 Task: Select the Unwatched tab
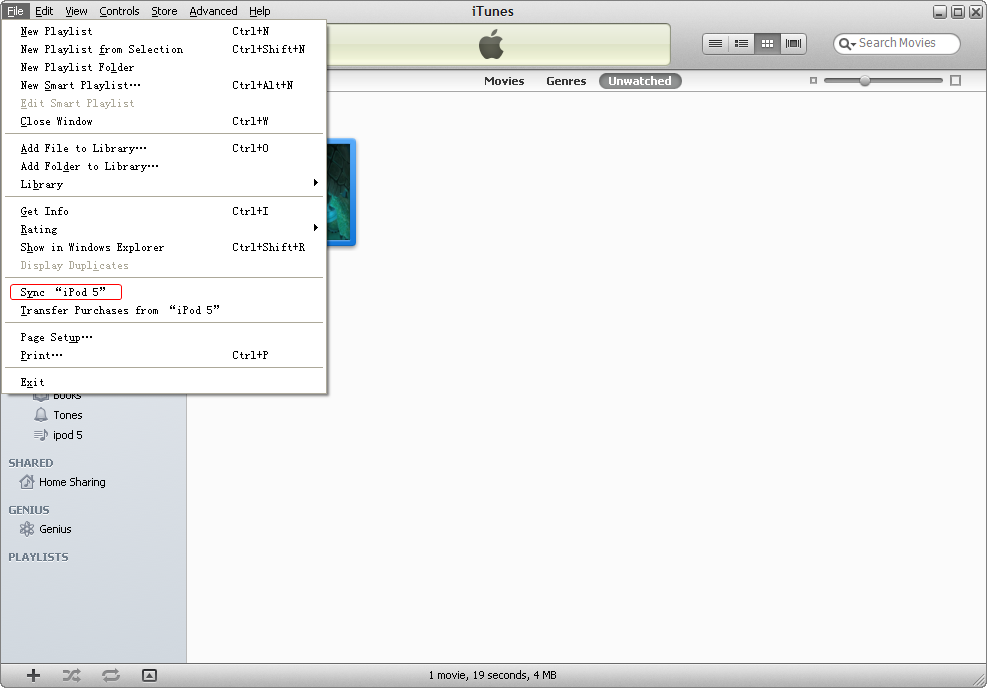[640, 81]
